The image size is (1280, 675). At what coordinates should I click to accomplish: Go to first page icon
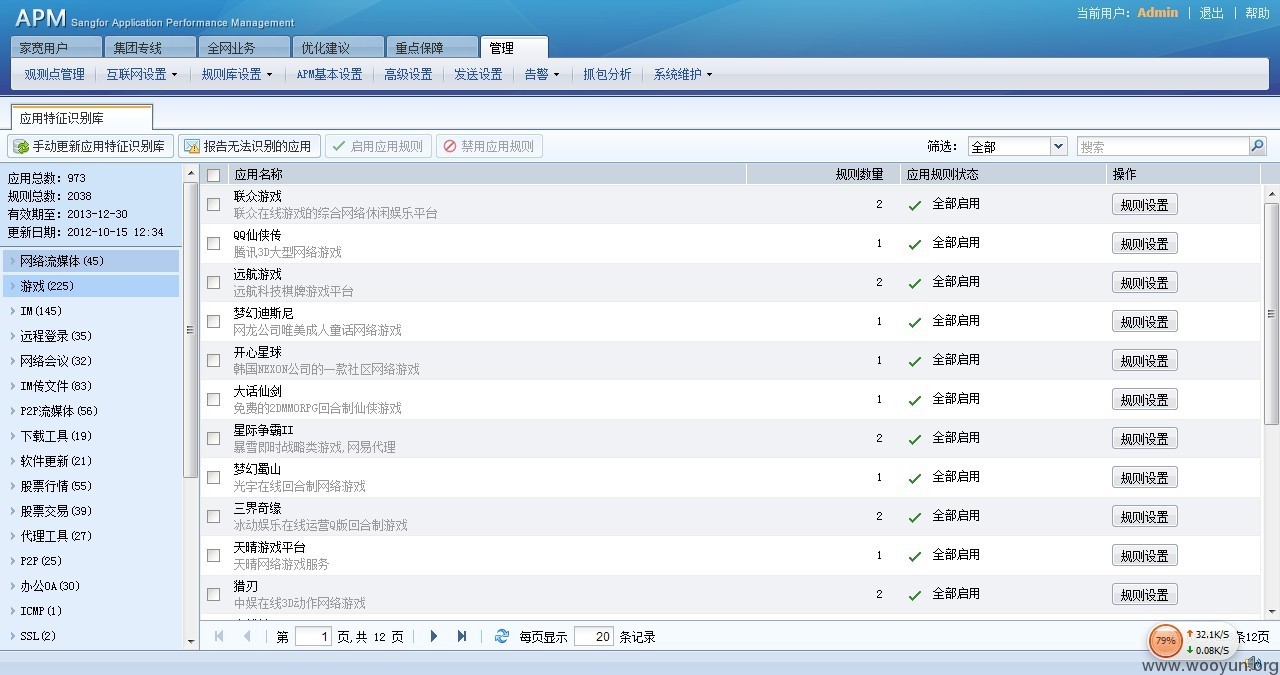(x=219, y=636)
